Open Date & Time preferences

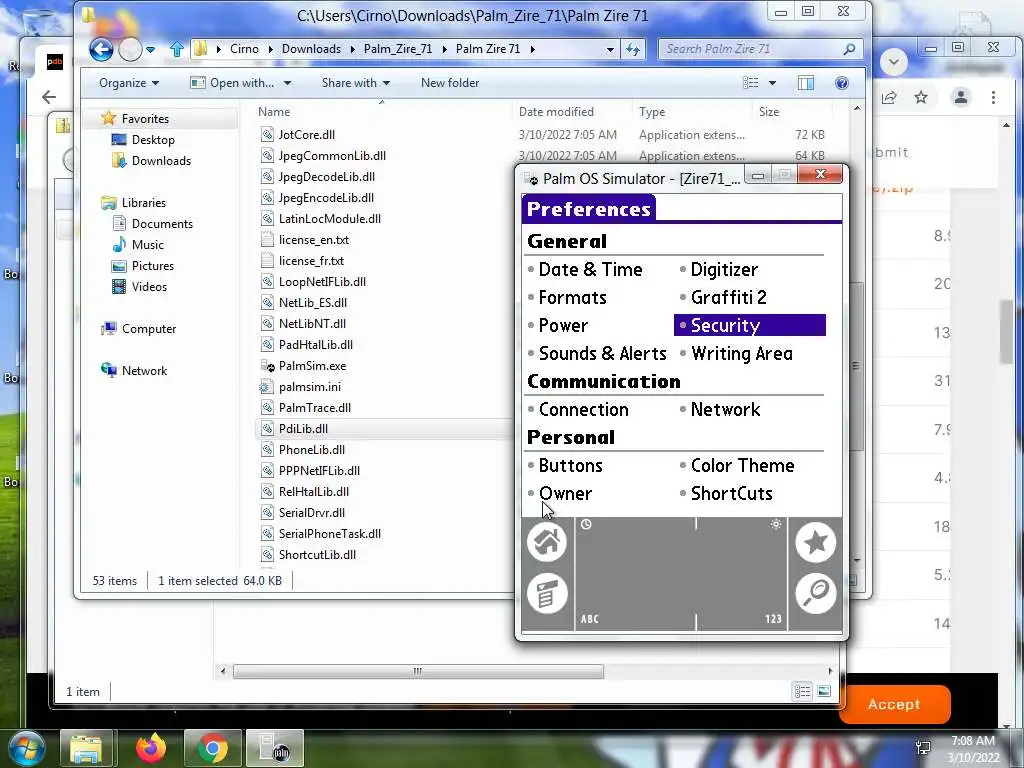(590, 270)
